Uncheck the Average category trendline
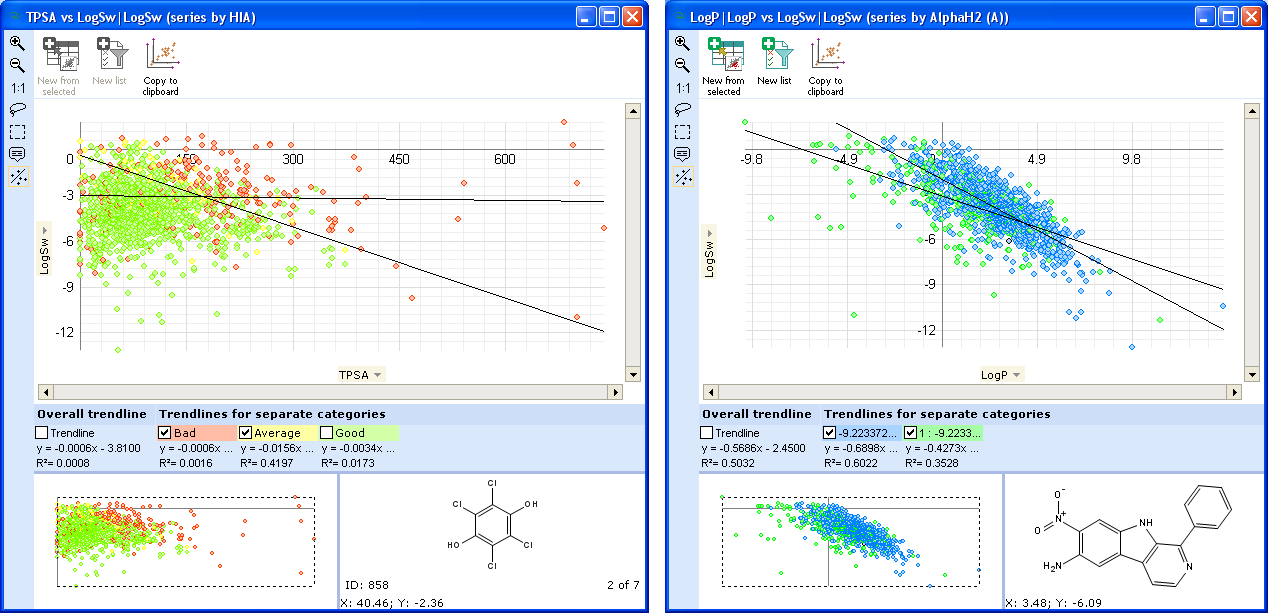The height and width of the screenshot is (613, 1268). 247,433
